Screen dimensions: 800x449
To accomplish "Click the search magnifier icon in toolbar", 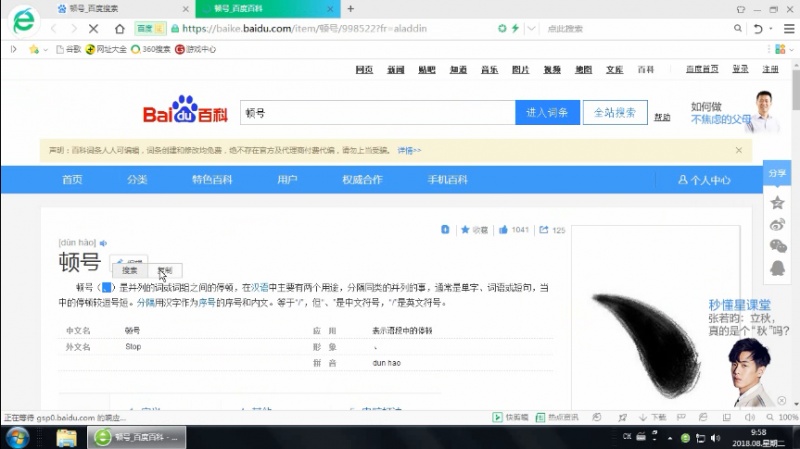I will pos(738,29).
